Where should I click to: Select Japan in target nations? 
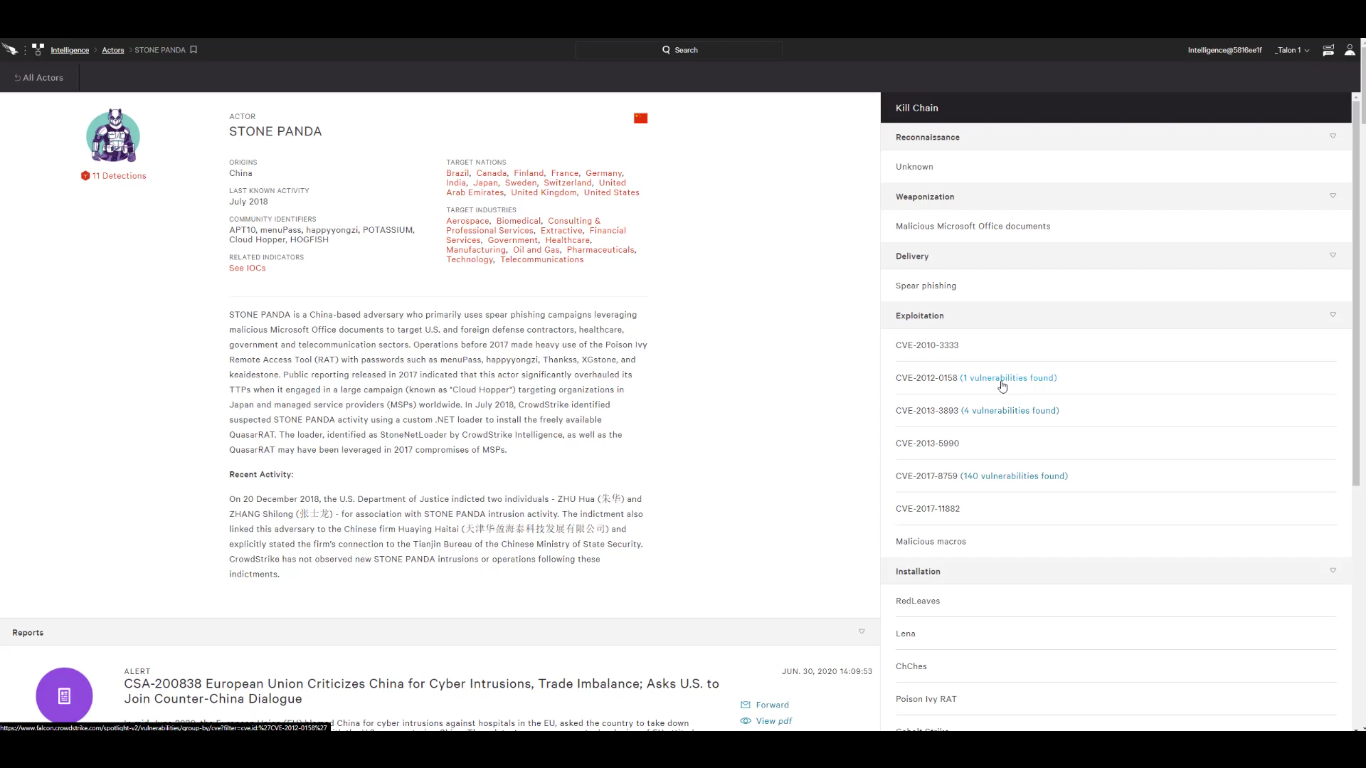(485, 183)
